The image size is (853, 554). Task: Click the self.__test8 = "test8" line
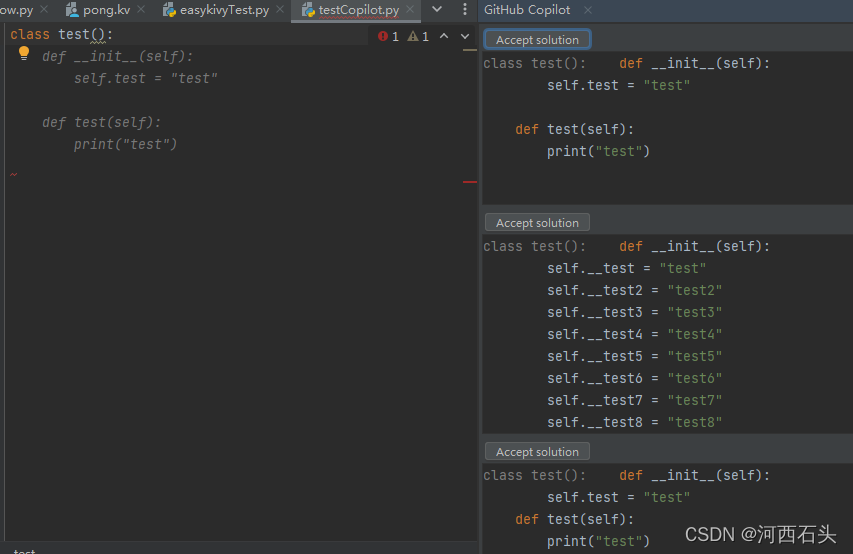coord(634,422)
